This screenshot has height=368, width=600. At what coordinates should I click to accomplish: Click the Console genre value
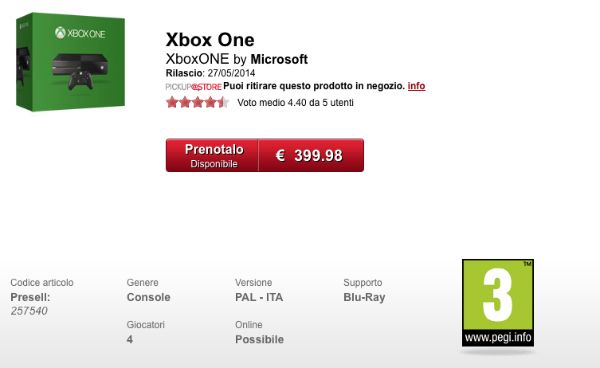148,297
